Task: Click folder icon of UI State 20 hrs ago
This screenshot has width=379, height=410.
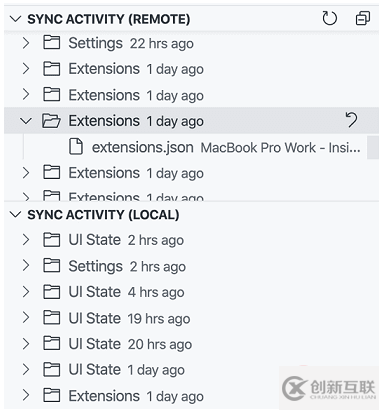Action: [52, 344]
